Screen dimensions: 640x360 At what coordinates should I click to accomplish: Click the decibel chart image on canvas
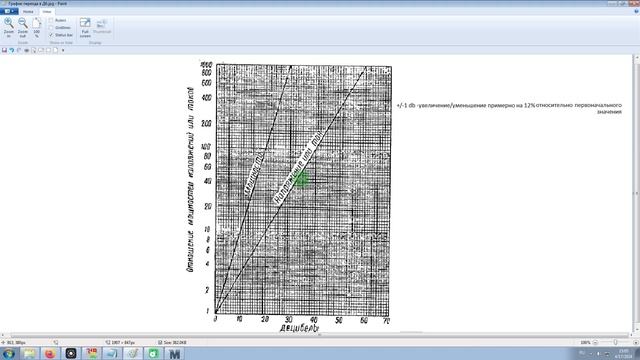(x=289, y=196)
